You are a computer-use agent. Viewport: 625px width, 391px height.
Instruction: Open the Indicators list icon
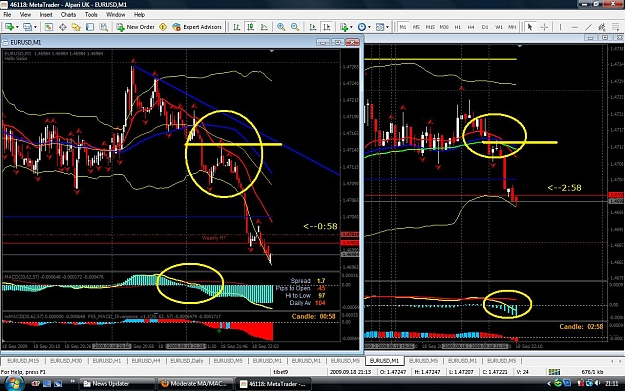(x=344, y=27)
